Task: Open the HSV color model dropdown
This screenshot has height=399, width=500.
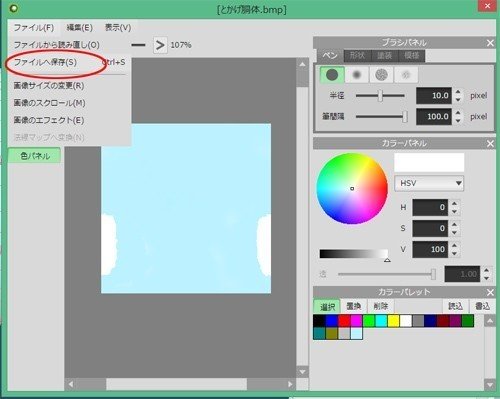Action: [429, 183]
